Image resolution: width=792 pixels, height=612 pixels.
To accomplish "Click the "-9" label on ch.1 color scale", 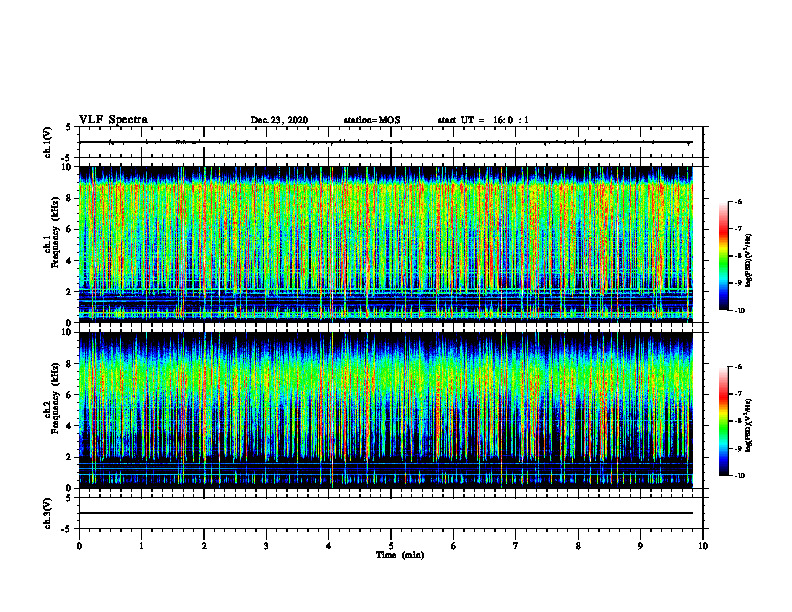I will click(x=738, y=283).
